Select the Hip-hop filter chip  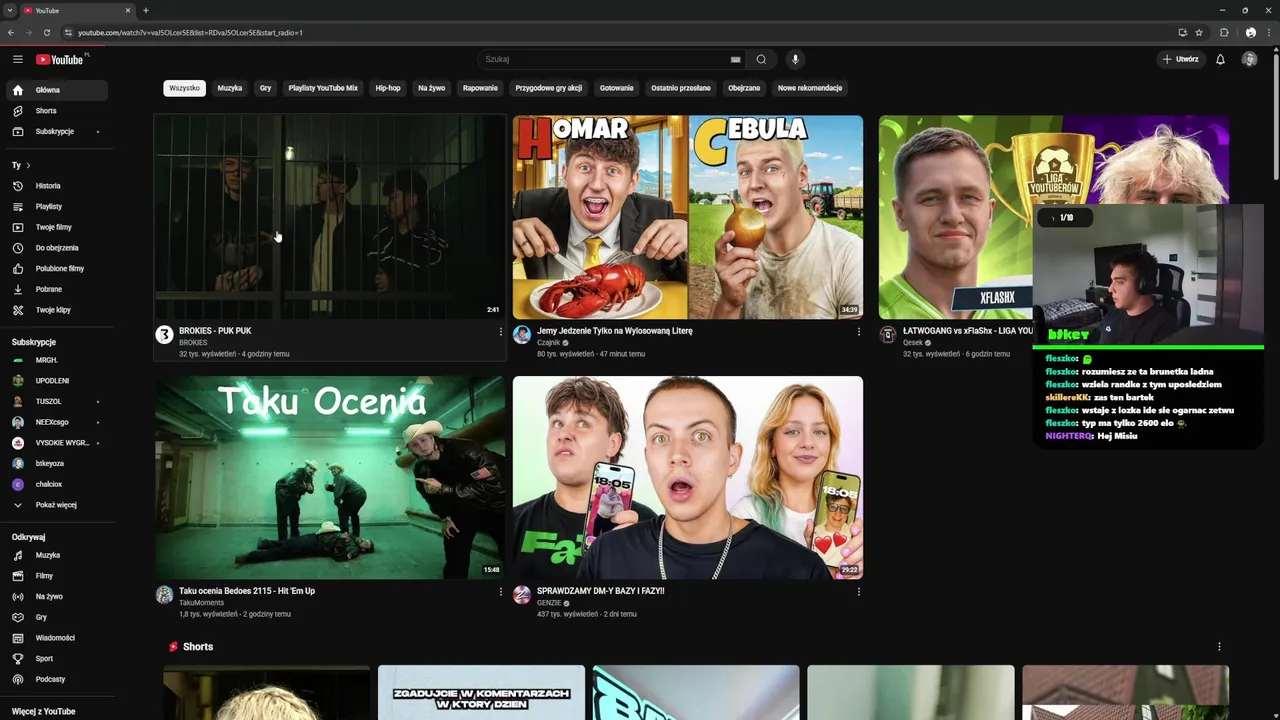click(x=388, y=88)
